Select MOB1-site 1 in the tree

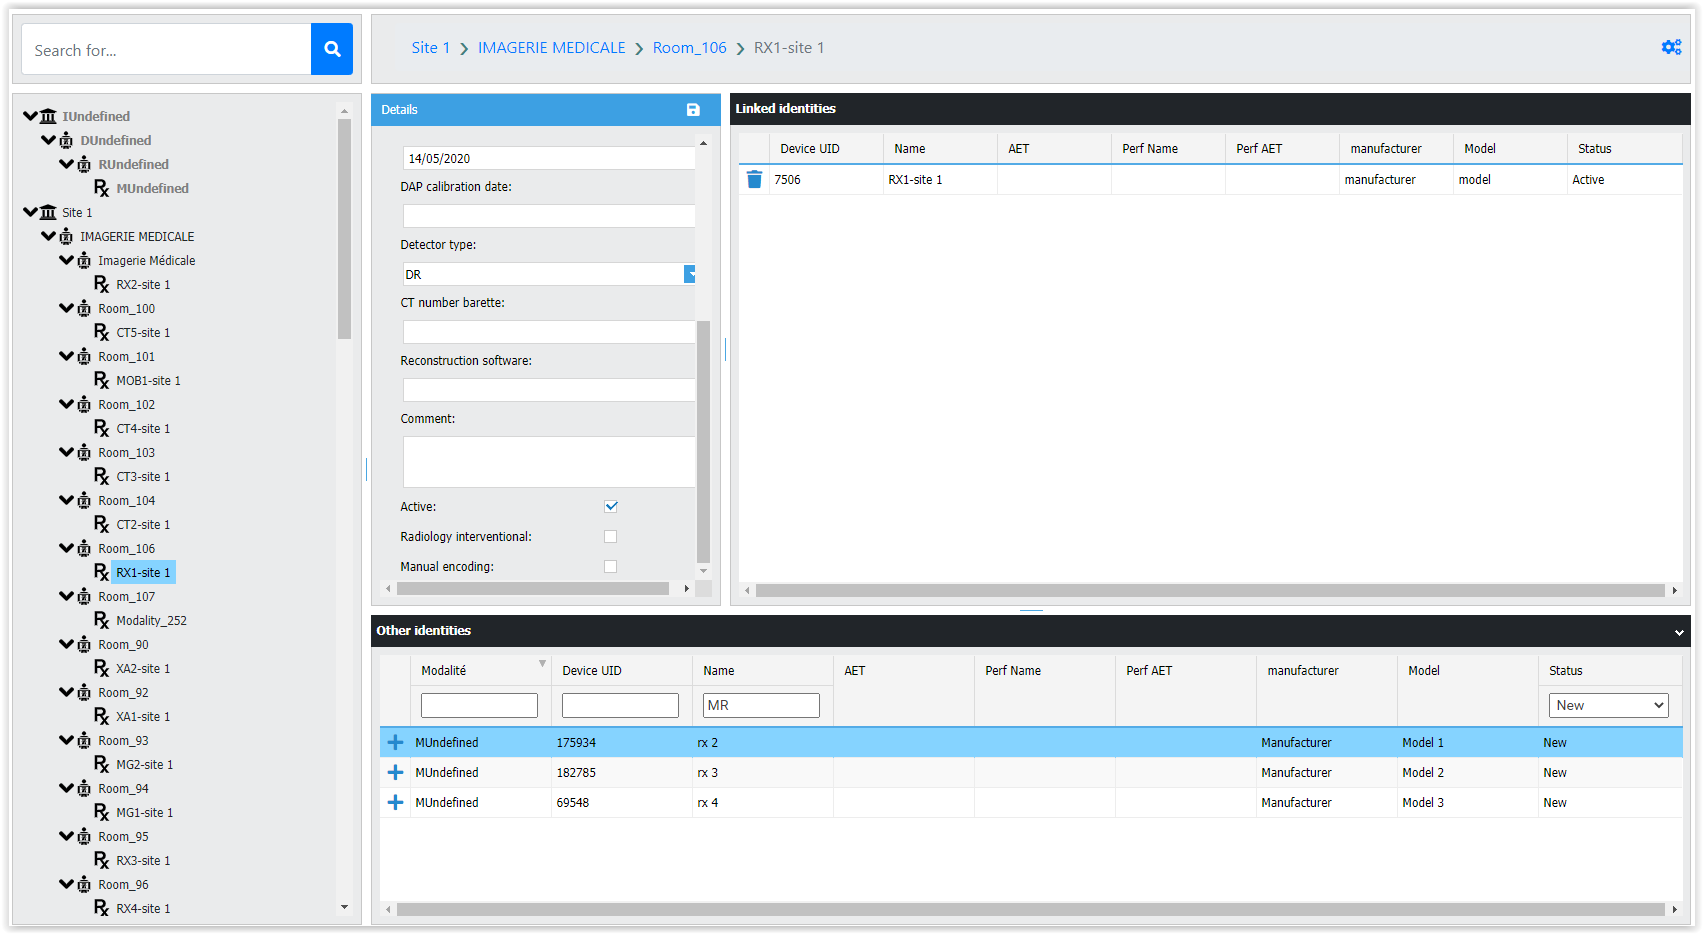pyautogui.click(x=148, y=381)
